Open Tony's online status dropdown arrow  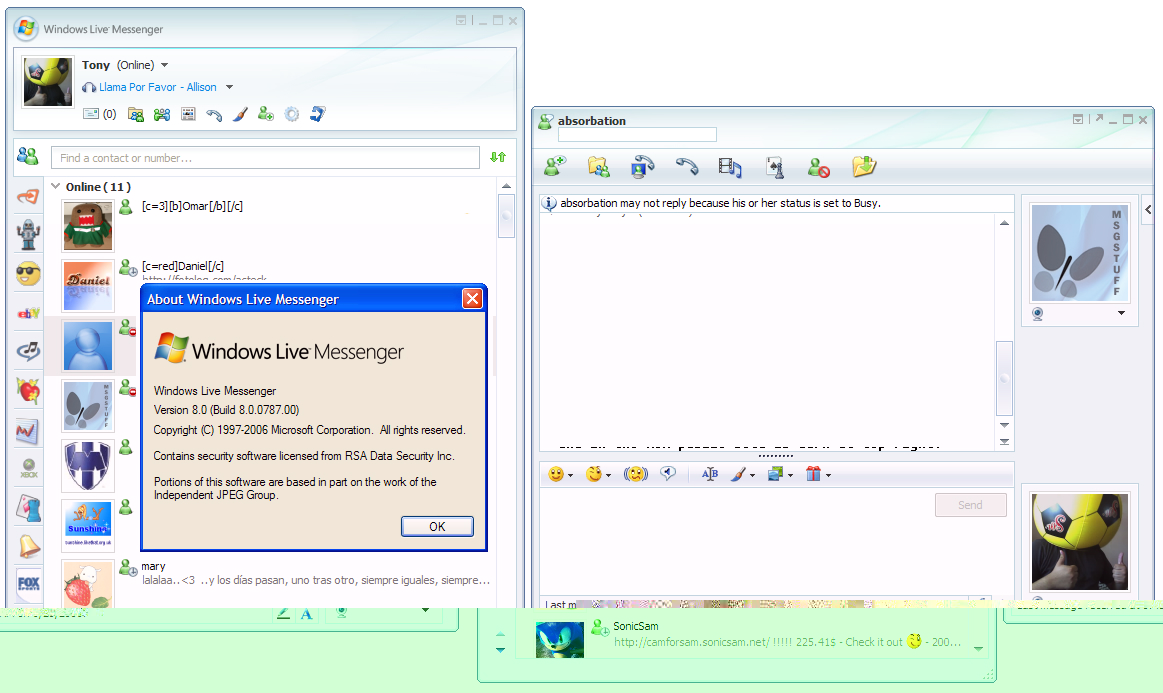(165, 65)
